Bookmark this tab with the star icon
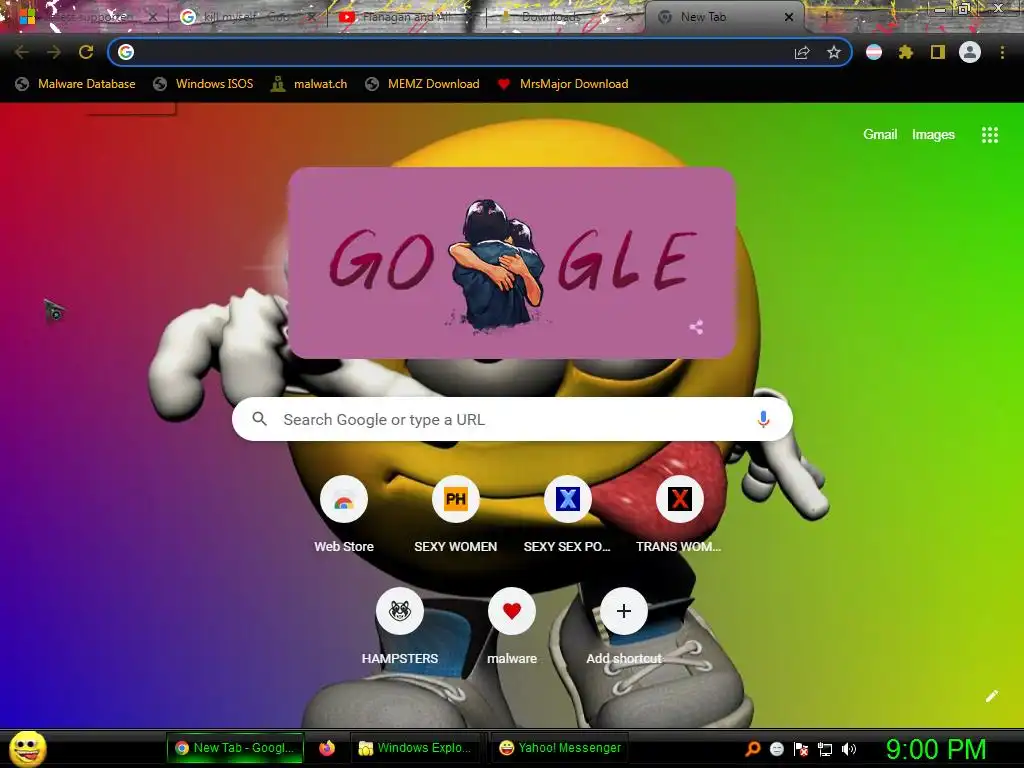Screen dimensions: 1024x768 click(x=834, y=52)
